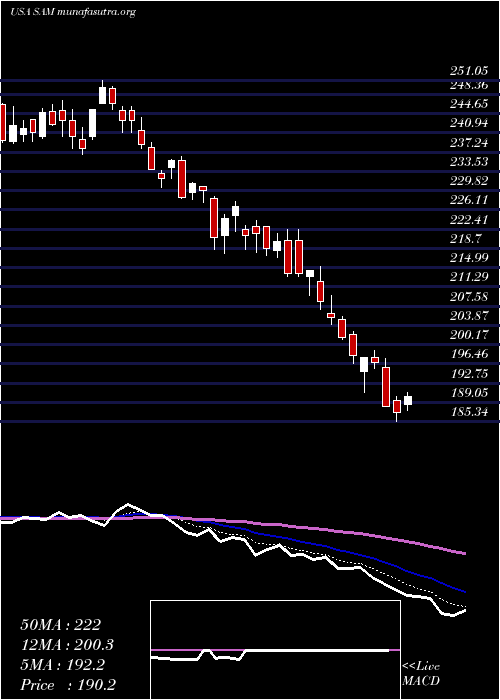Select the 240.94 price level label
This screenshot has height=700, width=500.
pos(468,124)
